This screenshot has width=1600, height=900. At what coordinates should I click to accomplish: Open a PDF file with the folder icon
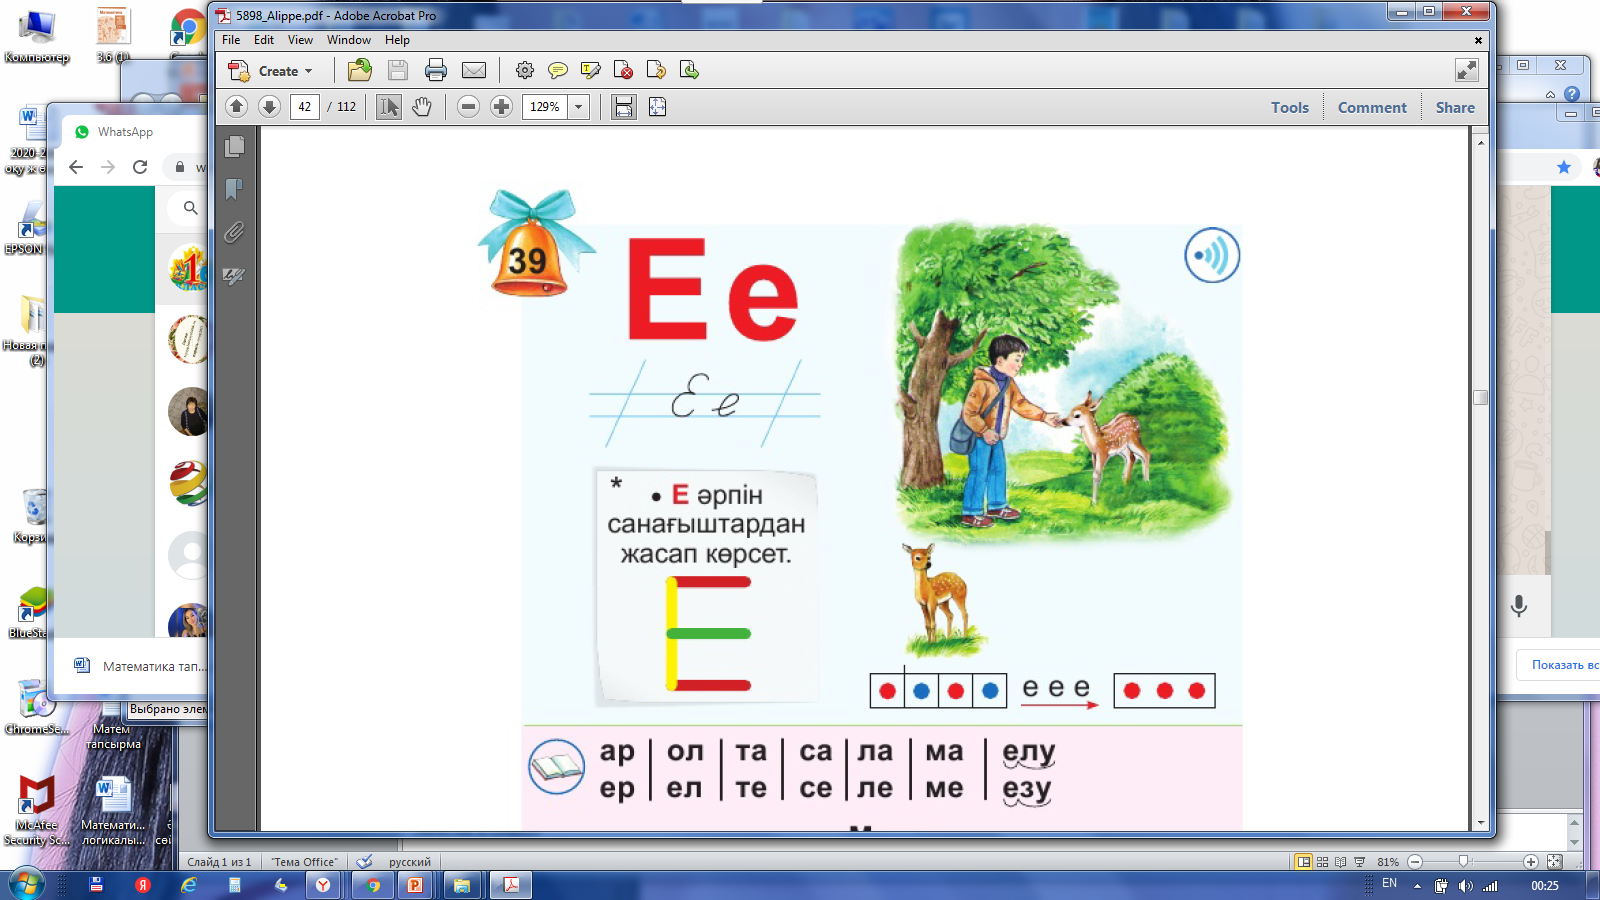click(360, 70)
